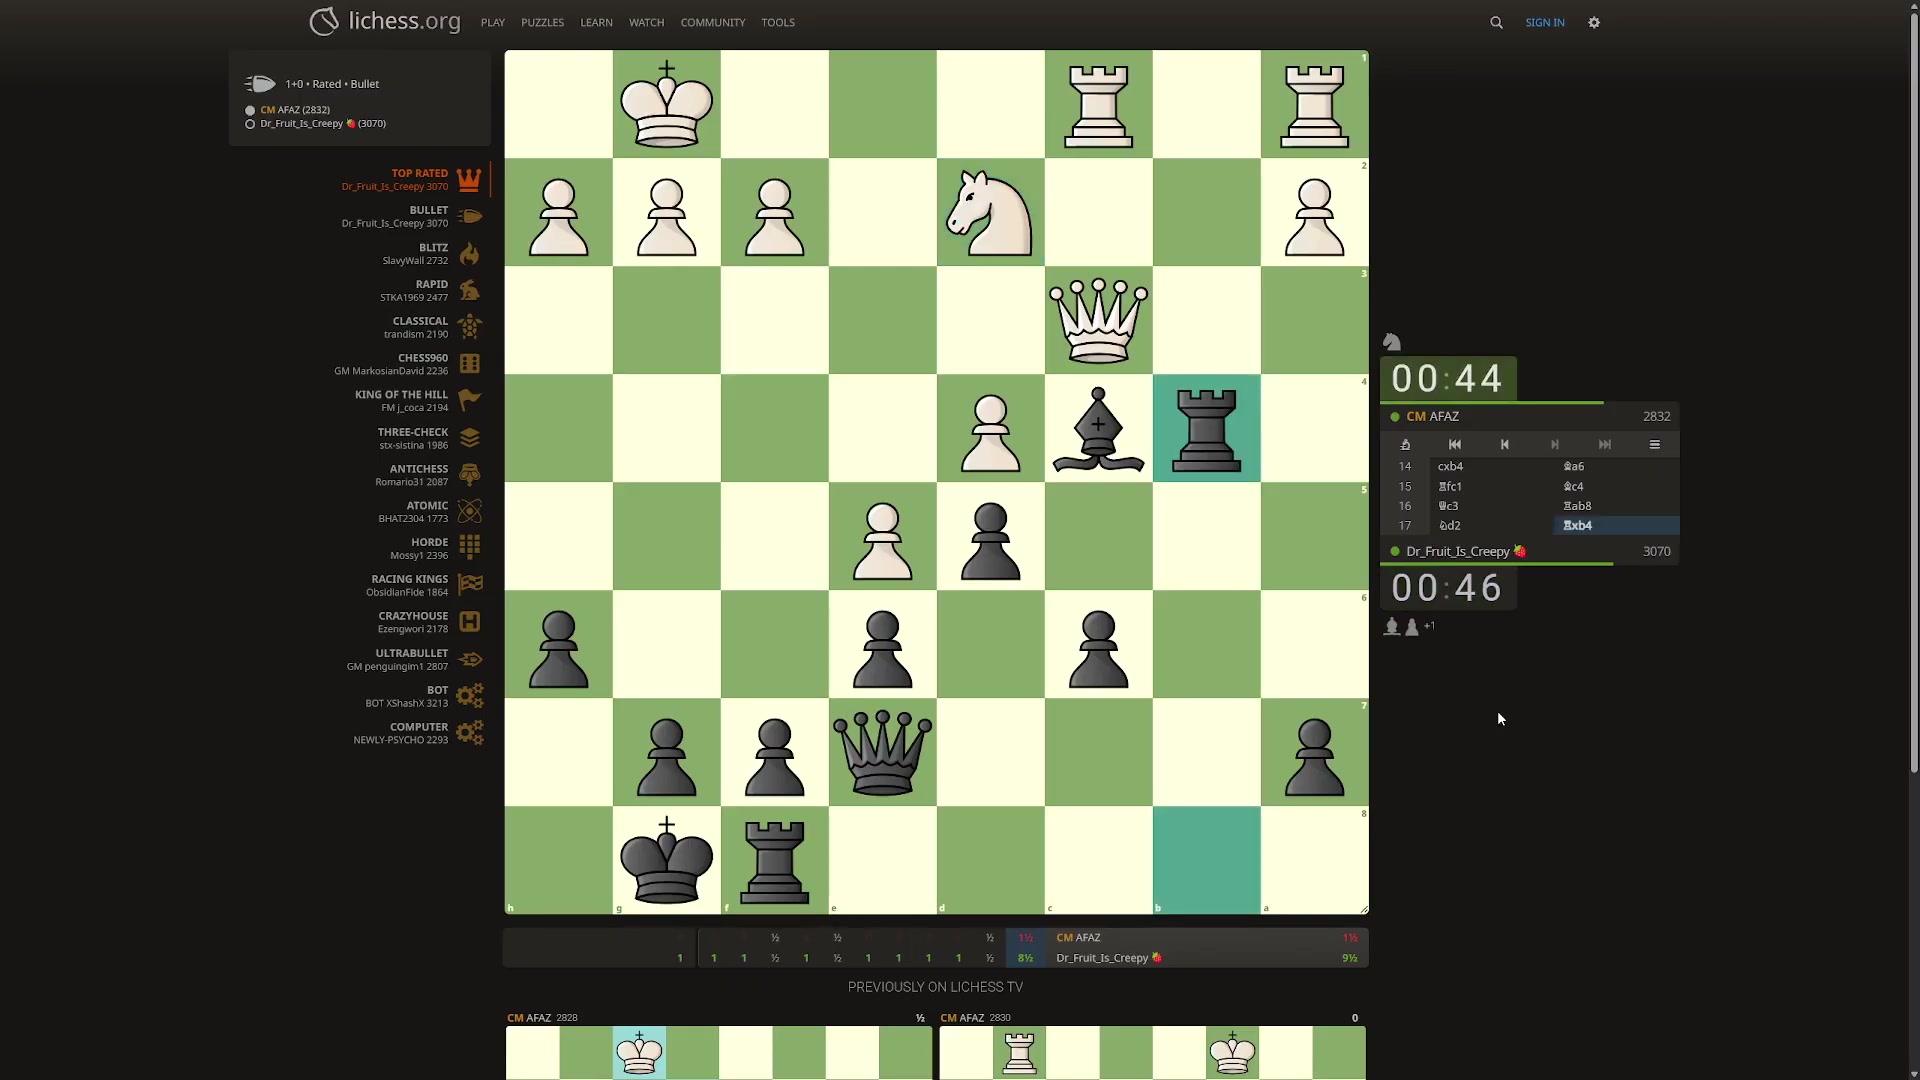Open the site search magnifier

point(1496,22)
